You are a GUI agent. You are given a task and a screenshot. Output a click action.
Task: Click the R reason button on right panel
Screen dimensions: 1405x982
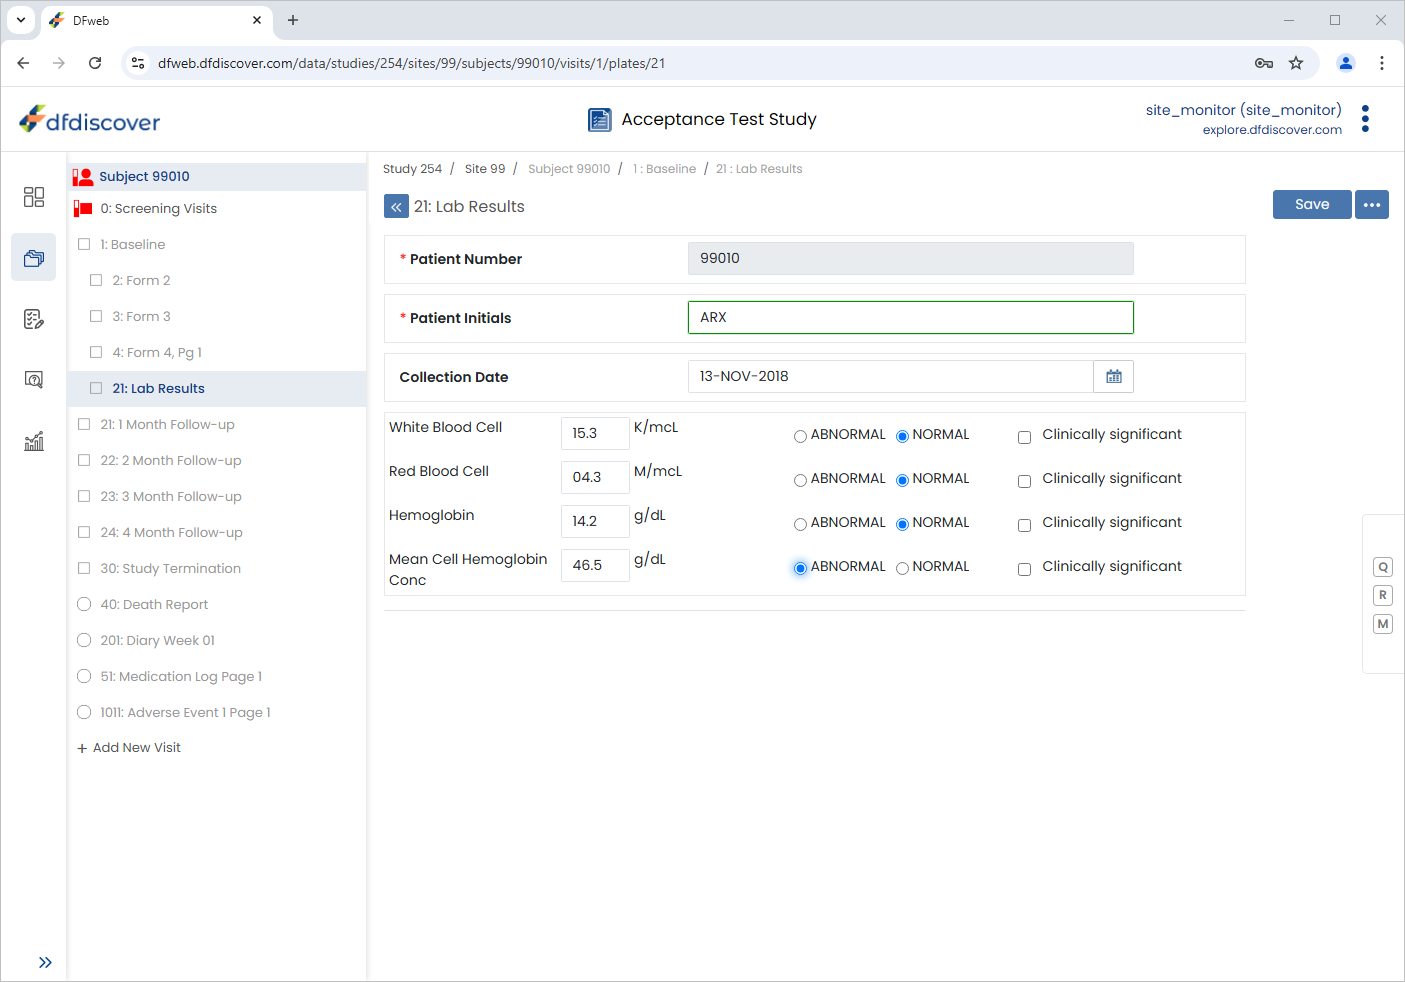pos(1383,595)
